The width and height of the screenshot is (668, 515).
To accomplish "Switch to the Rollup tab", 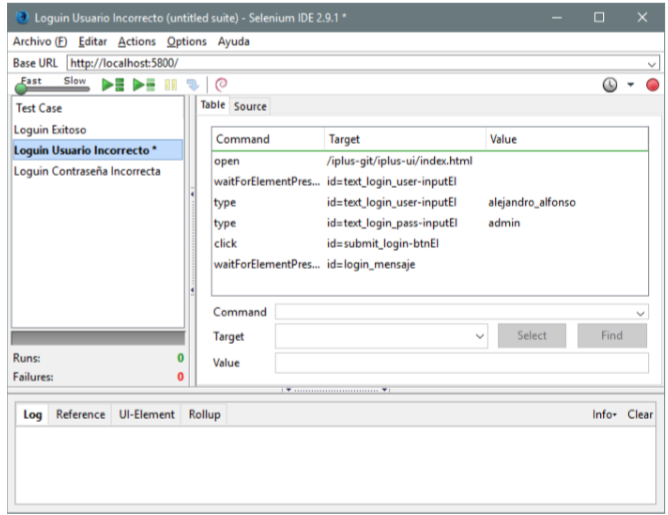I will [204, 414].
